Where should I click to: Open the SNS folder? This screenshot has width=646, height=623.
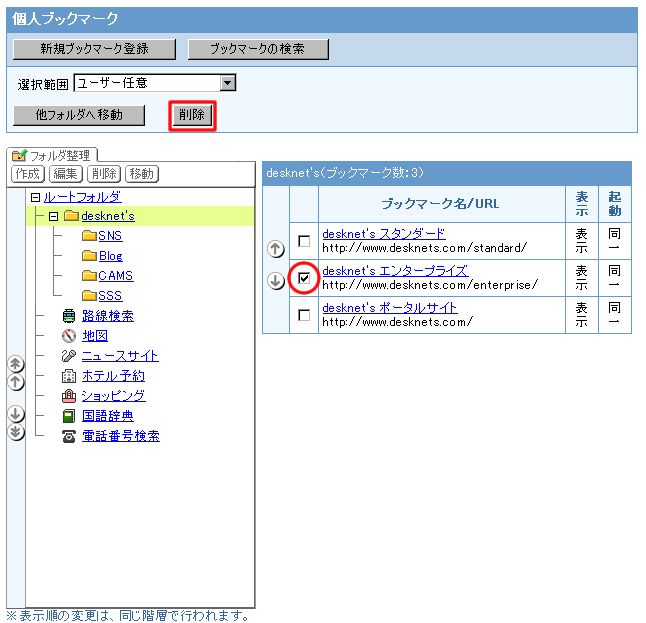[x=110, y=236]
